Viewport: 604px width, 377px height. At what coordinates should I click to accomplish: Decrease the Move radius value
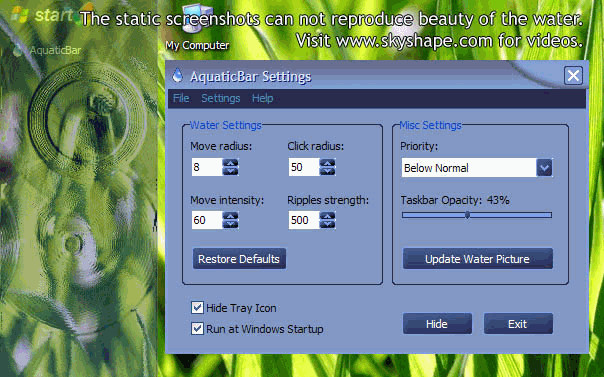(x=230, y=171)
